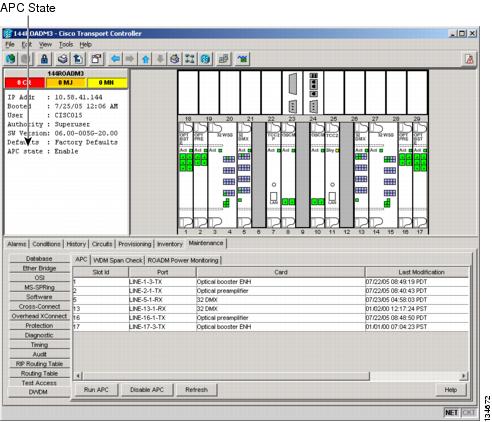Open the WDM Span Check subtab
The height and width of the screenshot is (422, 492).
tap(118, 260)
